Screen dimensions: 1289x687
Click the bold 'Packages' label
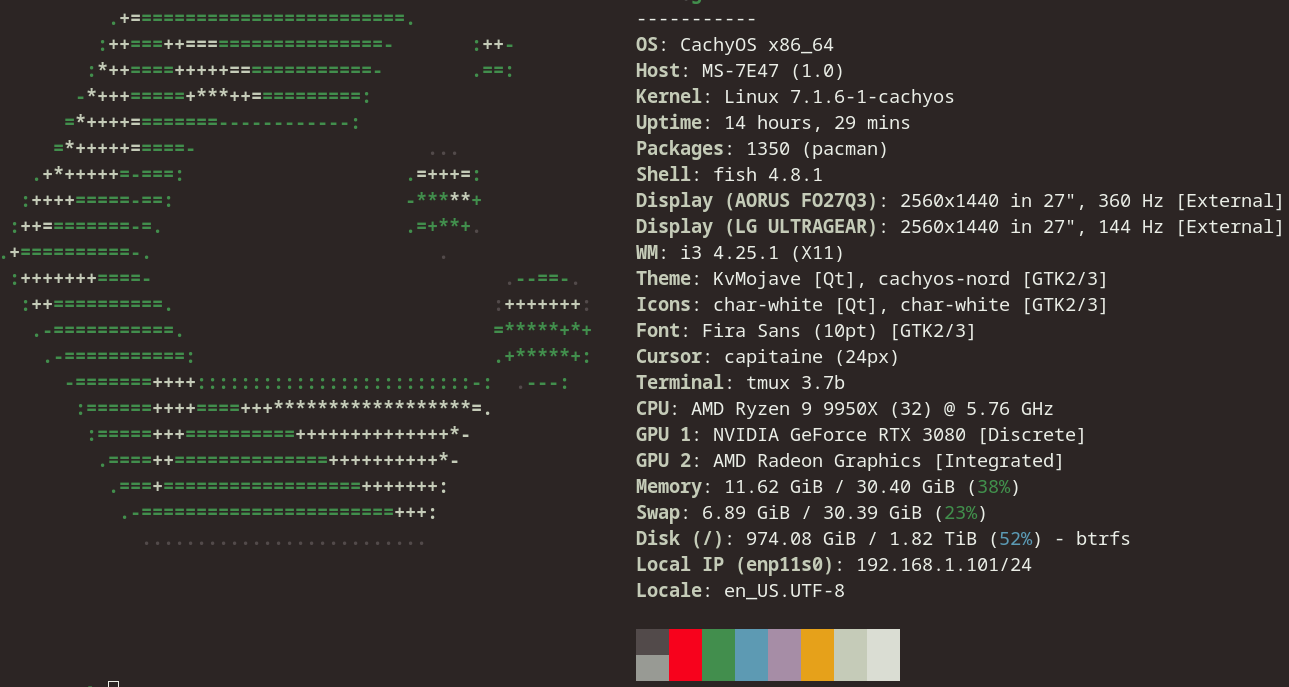[x=680, y=149]
